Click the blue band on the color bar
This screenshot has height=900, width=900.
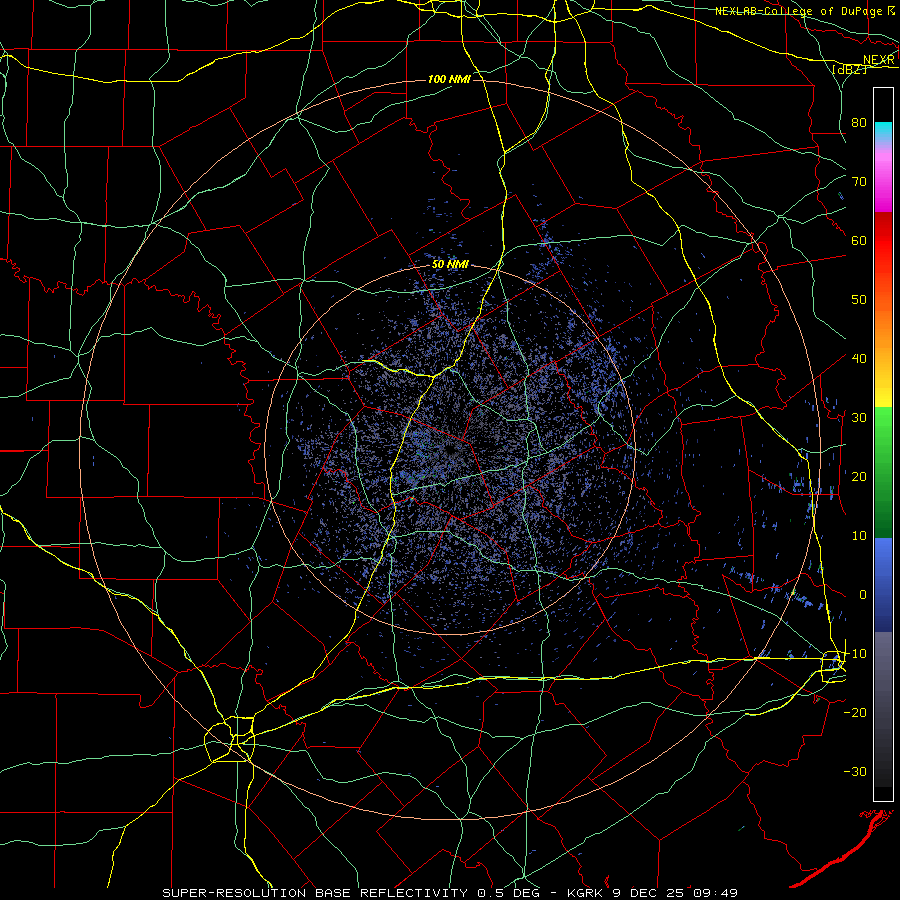tap(883, 584)
